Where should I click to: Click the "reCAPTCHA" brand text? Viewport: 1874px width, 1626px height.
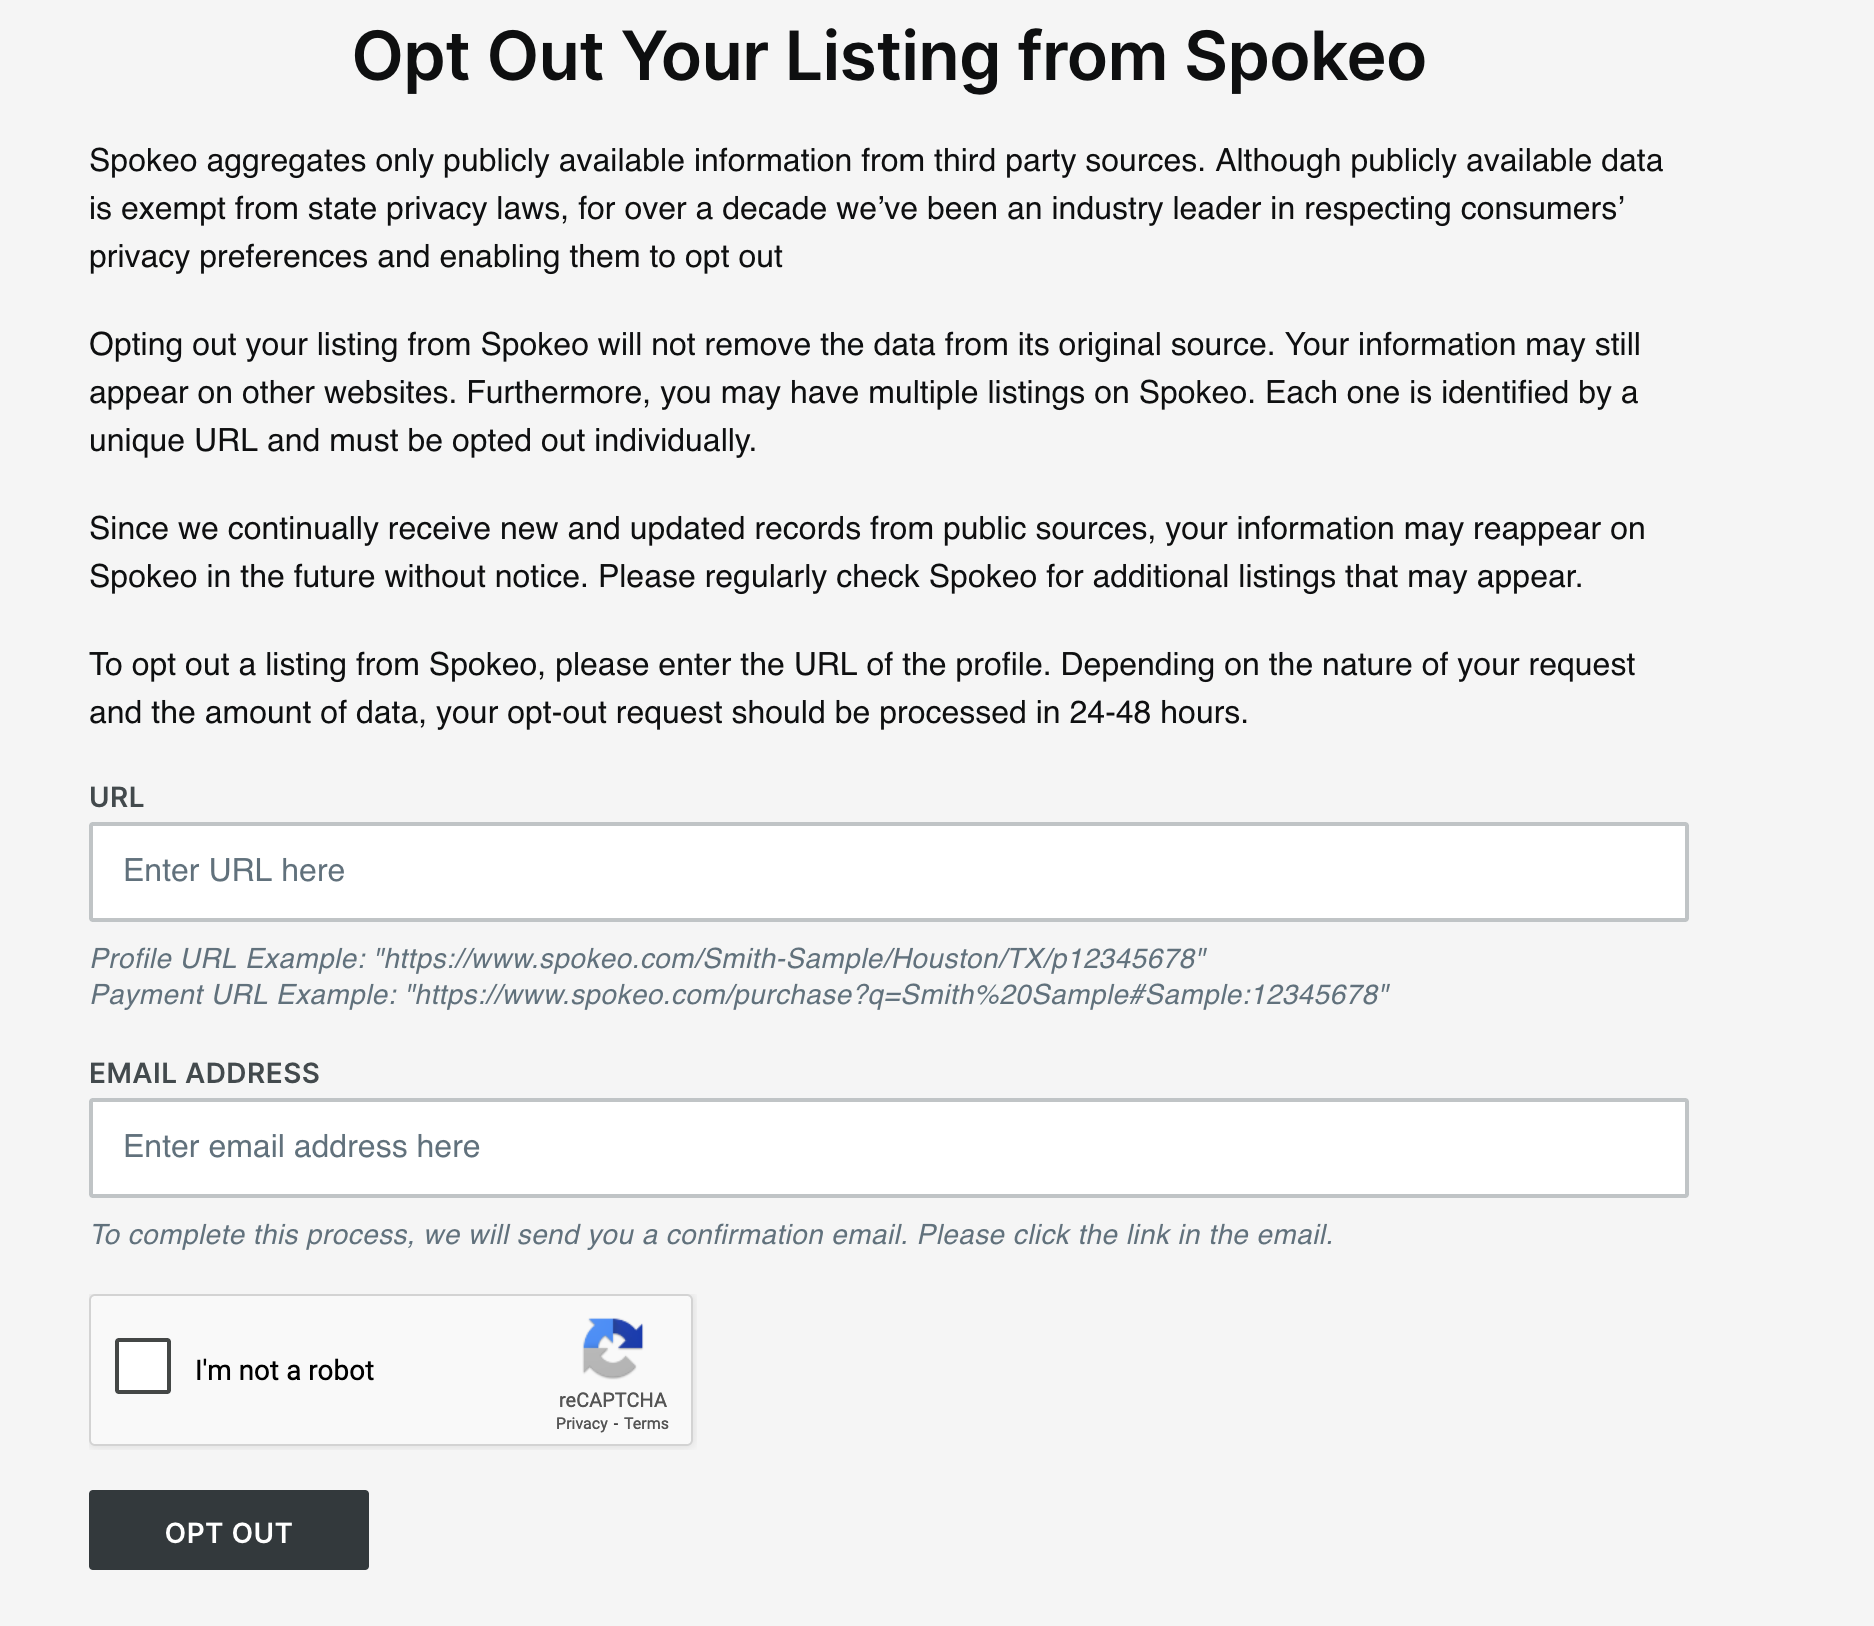pos(612,1400)
